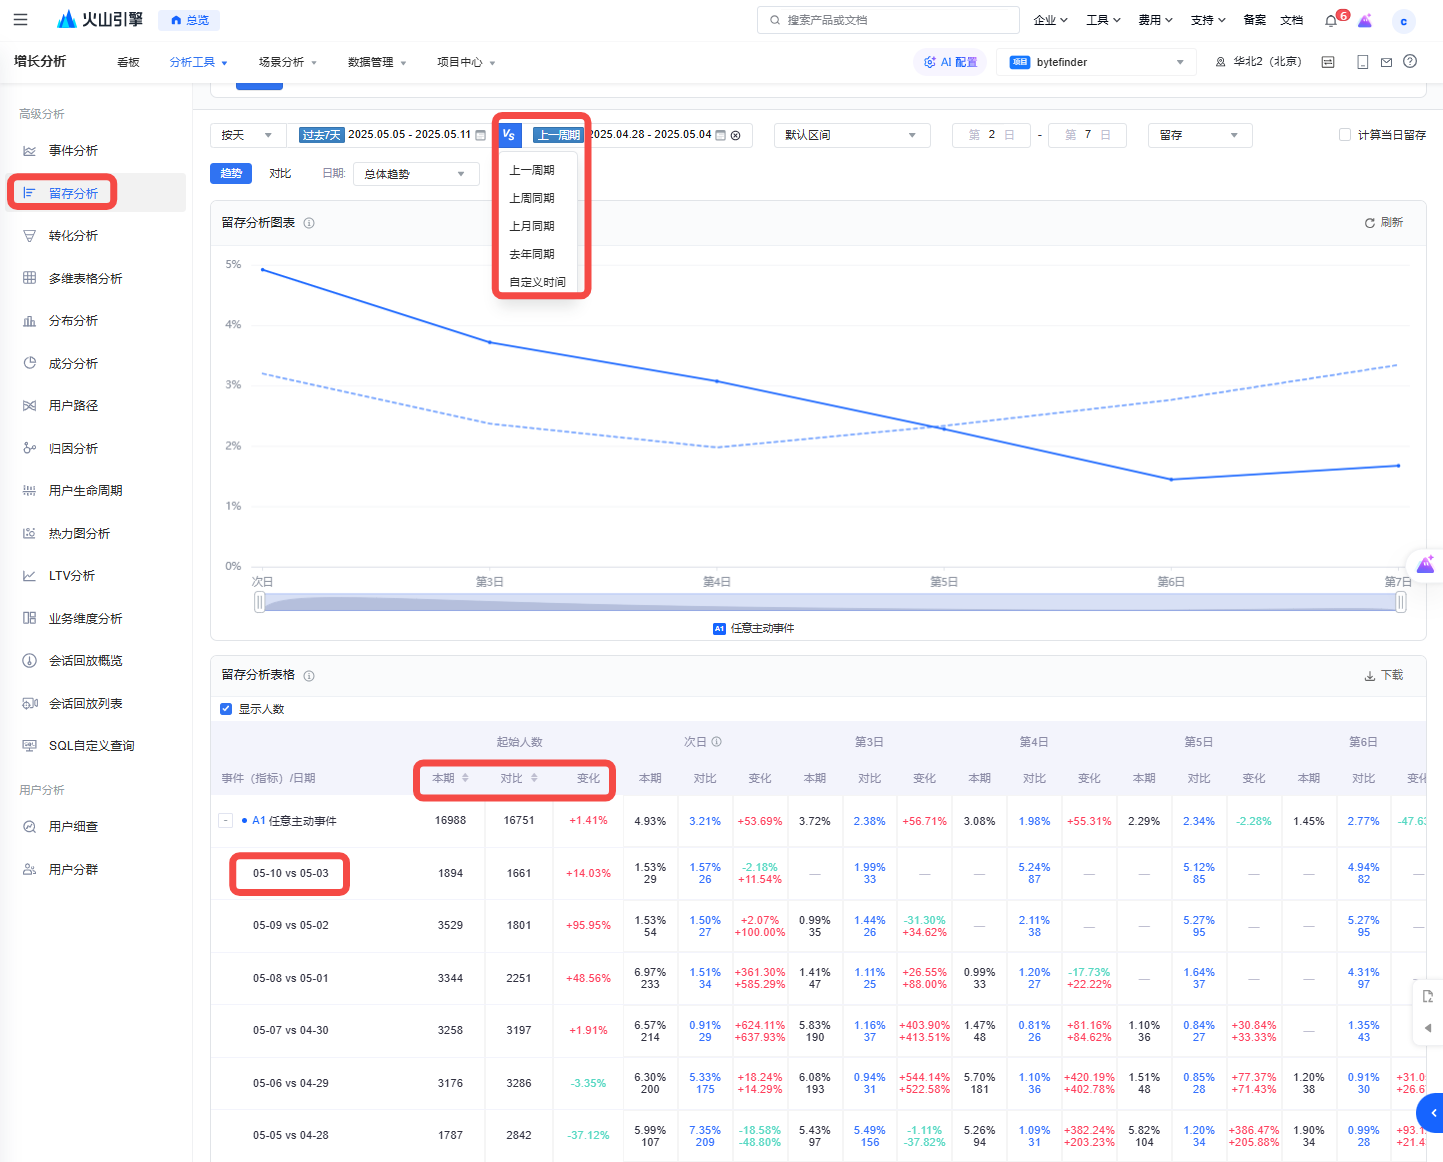
Task: Open the 文档 link
Action: point(1292,20)
